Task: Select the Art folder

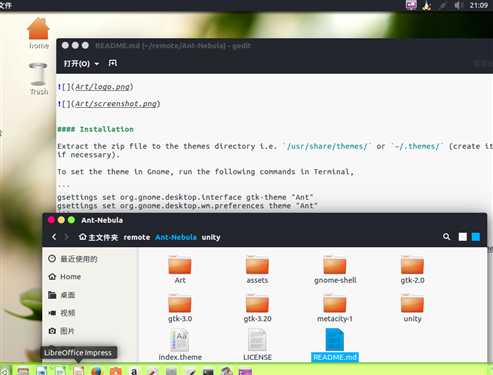Action: click(180, 269)
